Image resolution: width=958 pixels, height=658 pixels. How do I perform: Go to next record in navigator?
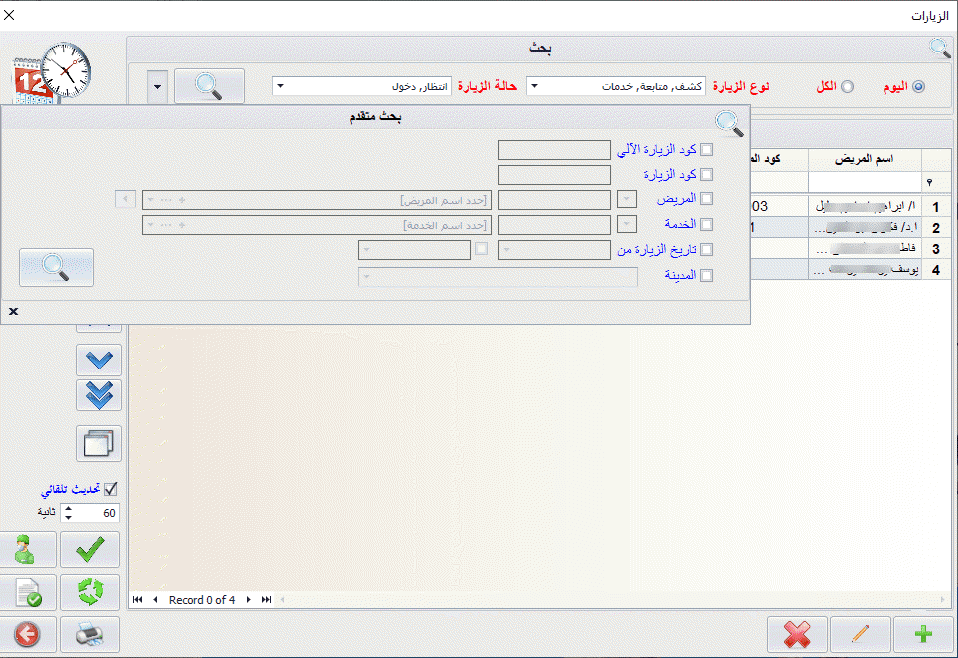coord(249,600)
